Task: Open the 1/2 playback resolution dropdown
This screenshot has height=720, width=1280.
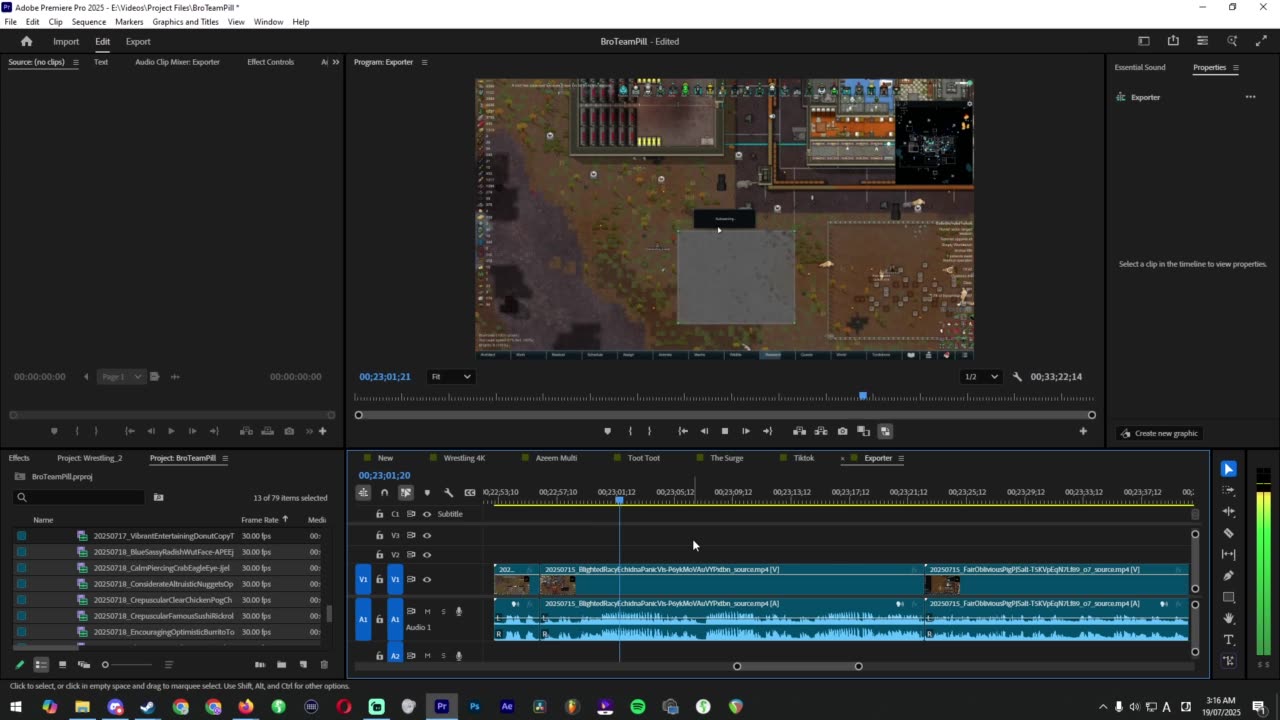Action: [x=980, y=377]
